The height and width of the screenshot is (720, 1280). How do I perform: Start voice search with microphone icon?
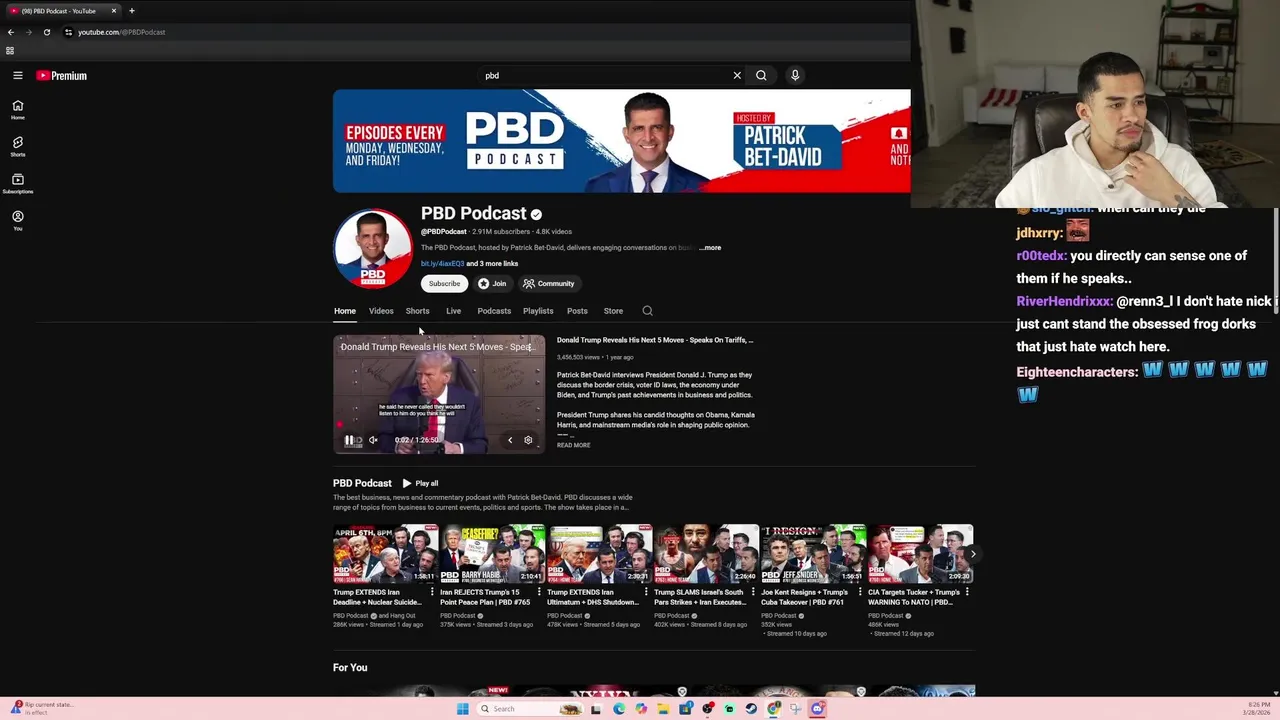795,75
